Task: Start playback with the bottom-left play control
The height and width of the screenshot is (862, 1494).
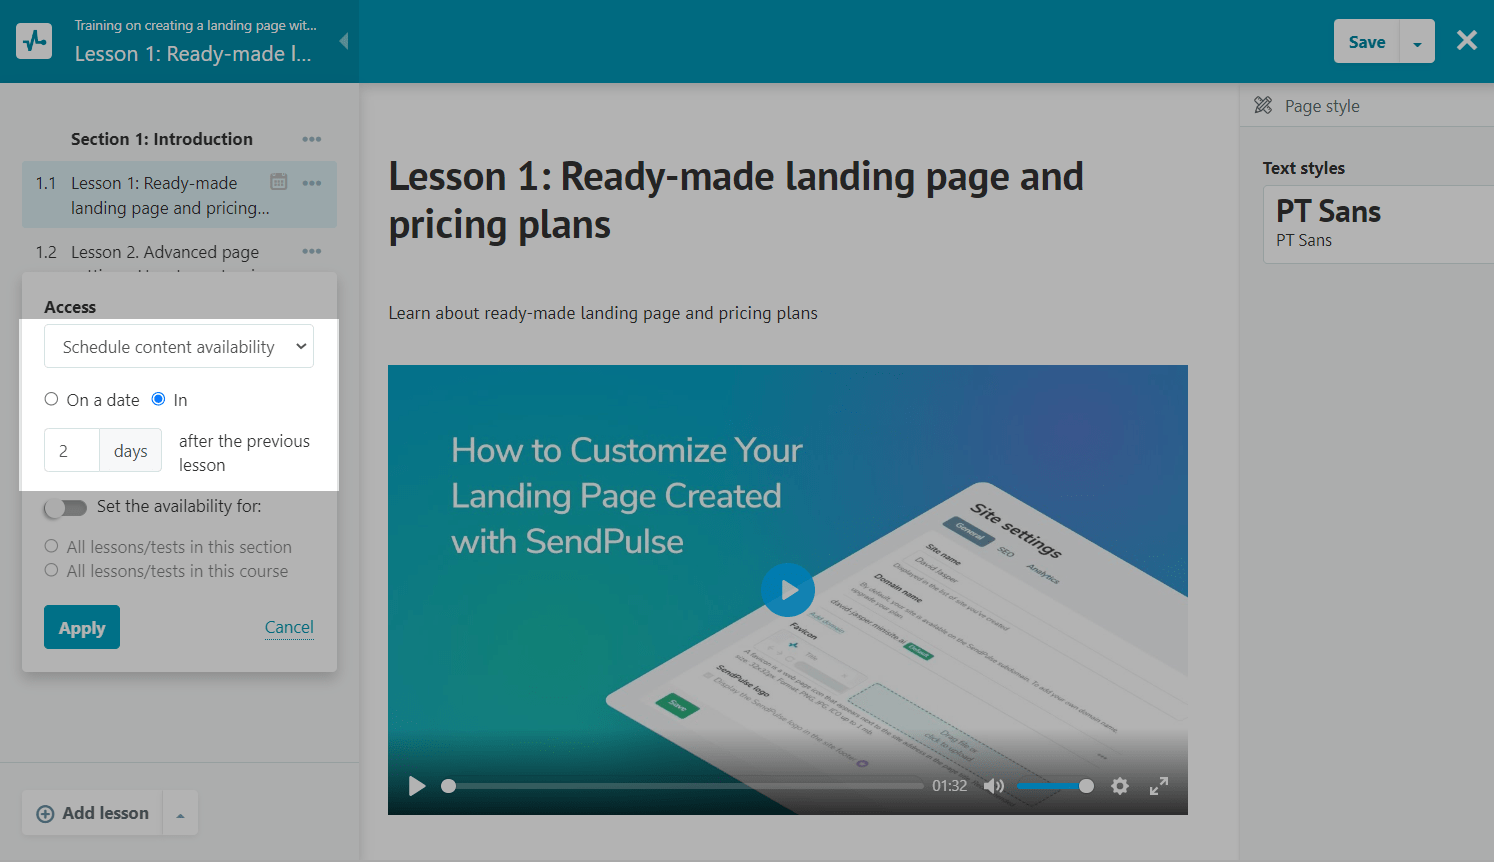Action: click(x=417, y=786)
